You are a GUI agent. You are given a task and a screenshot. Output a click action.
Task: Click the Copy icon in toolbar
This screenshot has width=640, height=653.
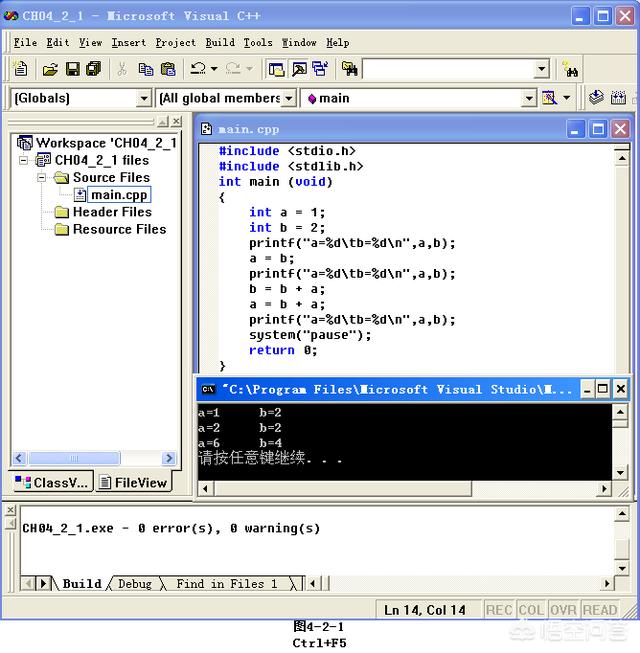[x=146, y=69]
